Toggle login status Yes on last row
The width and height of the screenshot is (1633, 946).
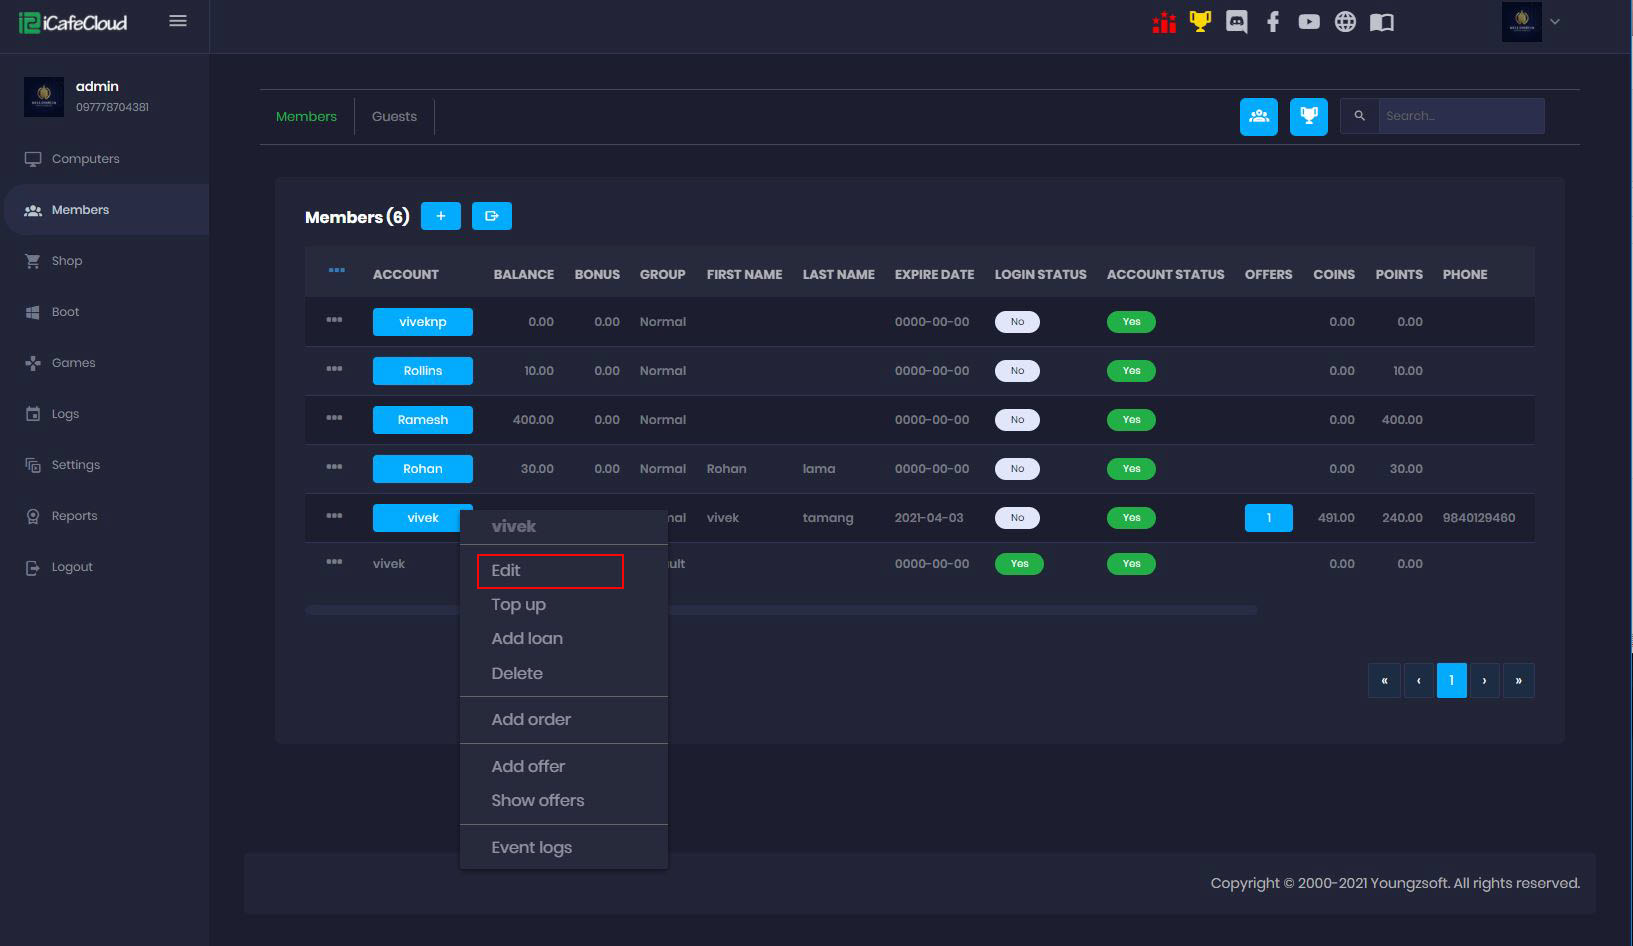tap(1019, 564)
